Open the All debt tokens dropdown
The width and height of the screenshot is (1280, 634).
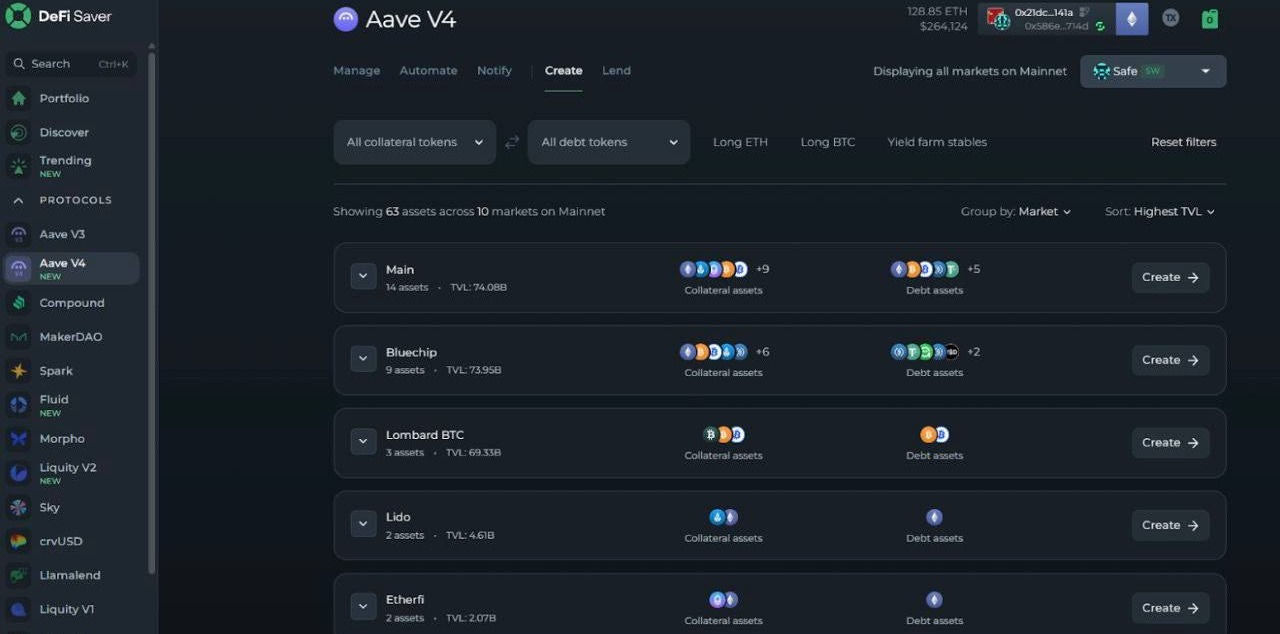(x=609, y=142)
